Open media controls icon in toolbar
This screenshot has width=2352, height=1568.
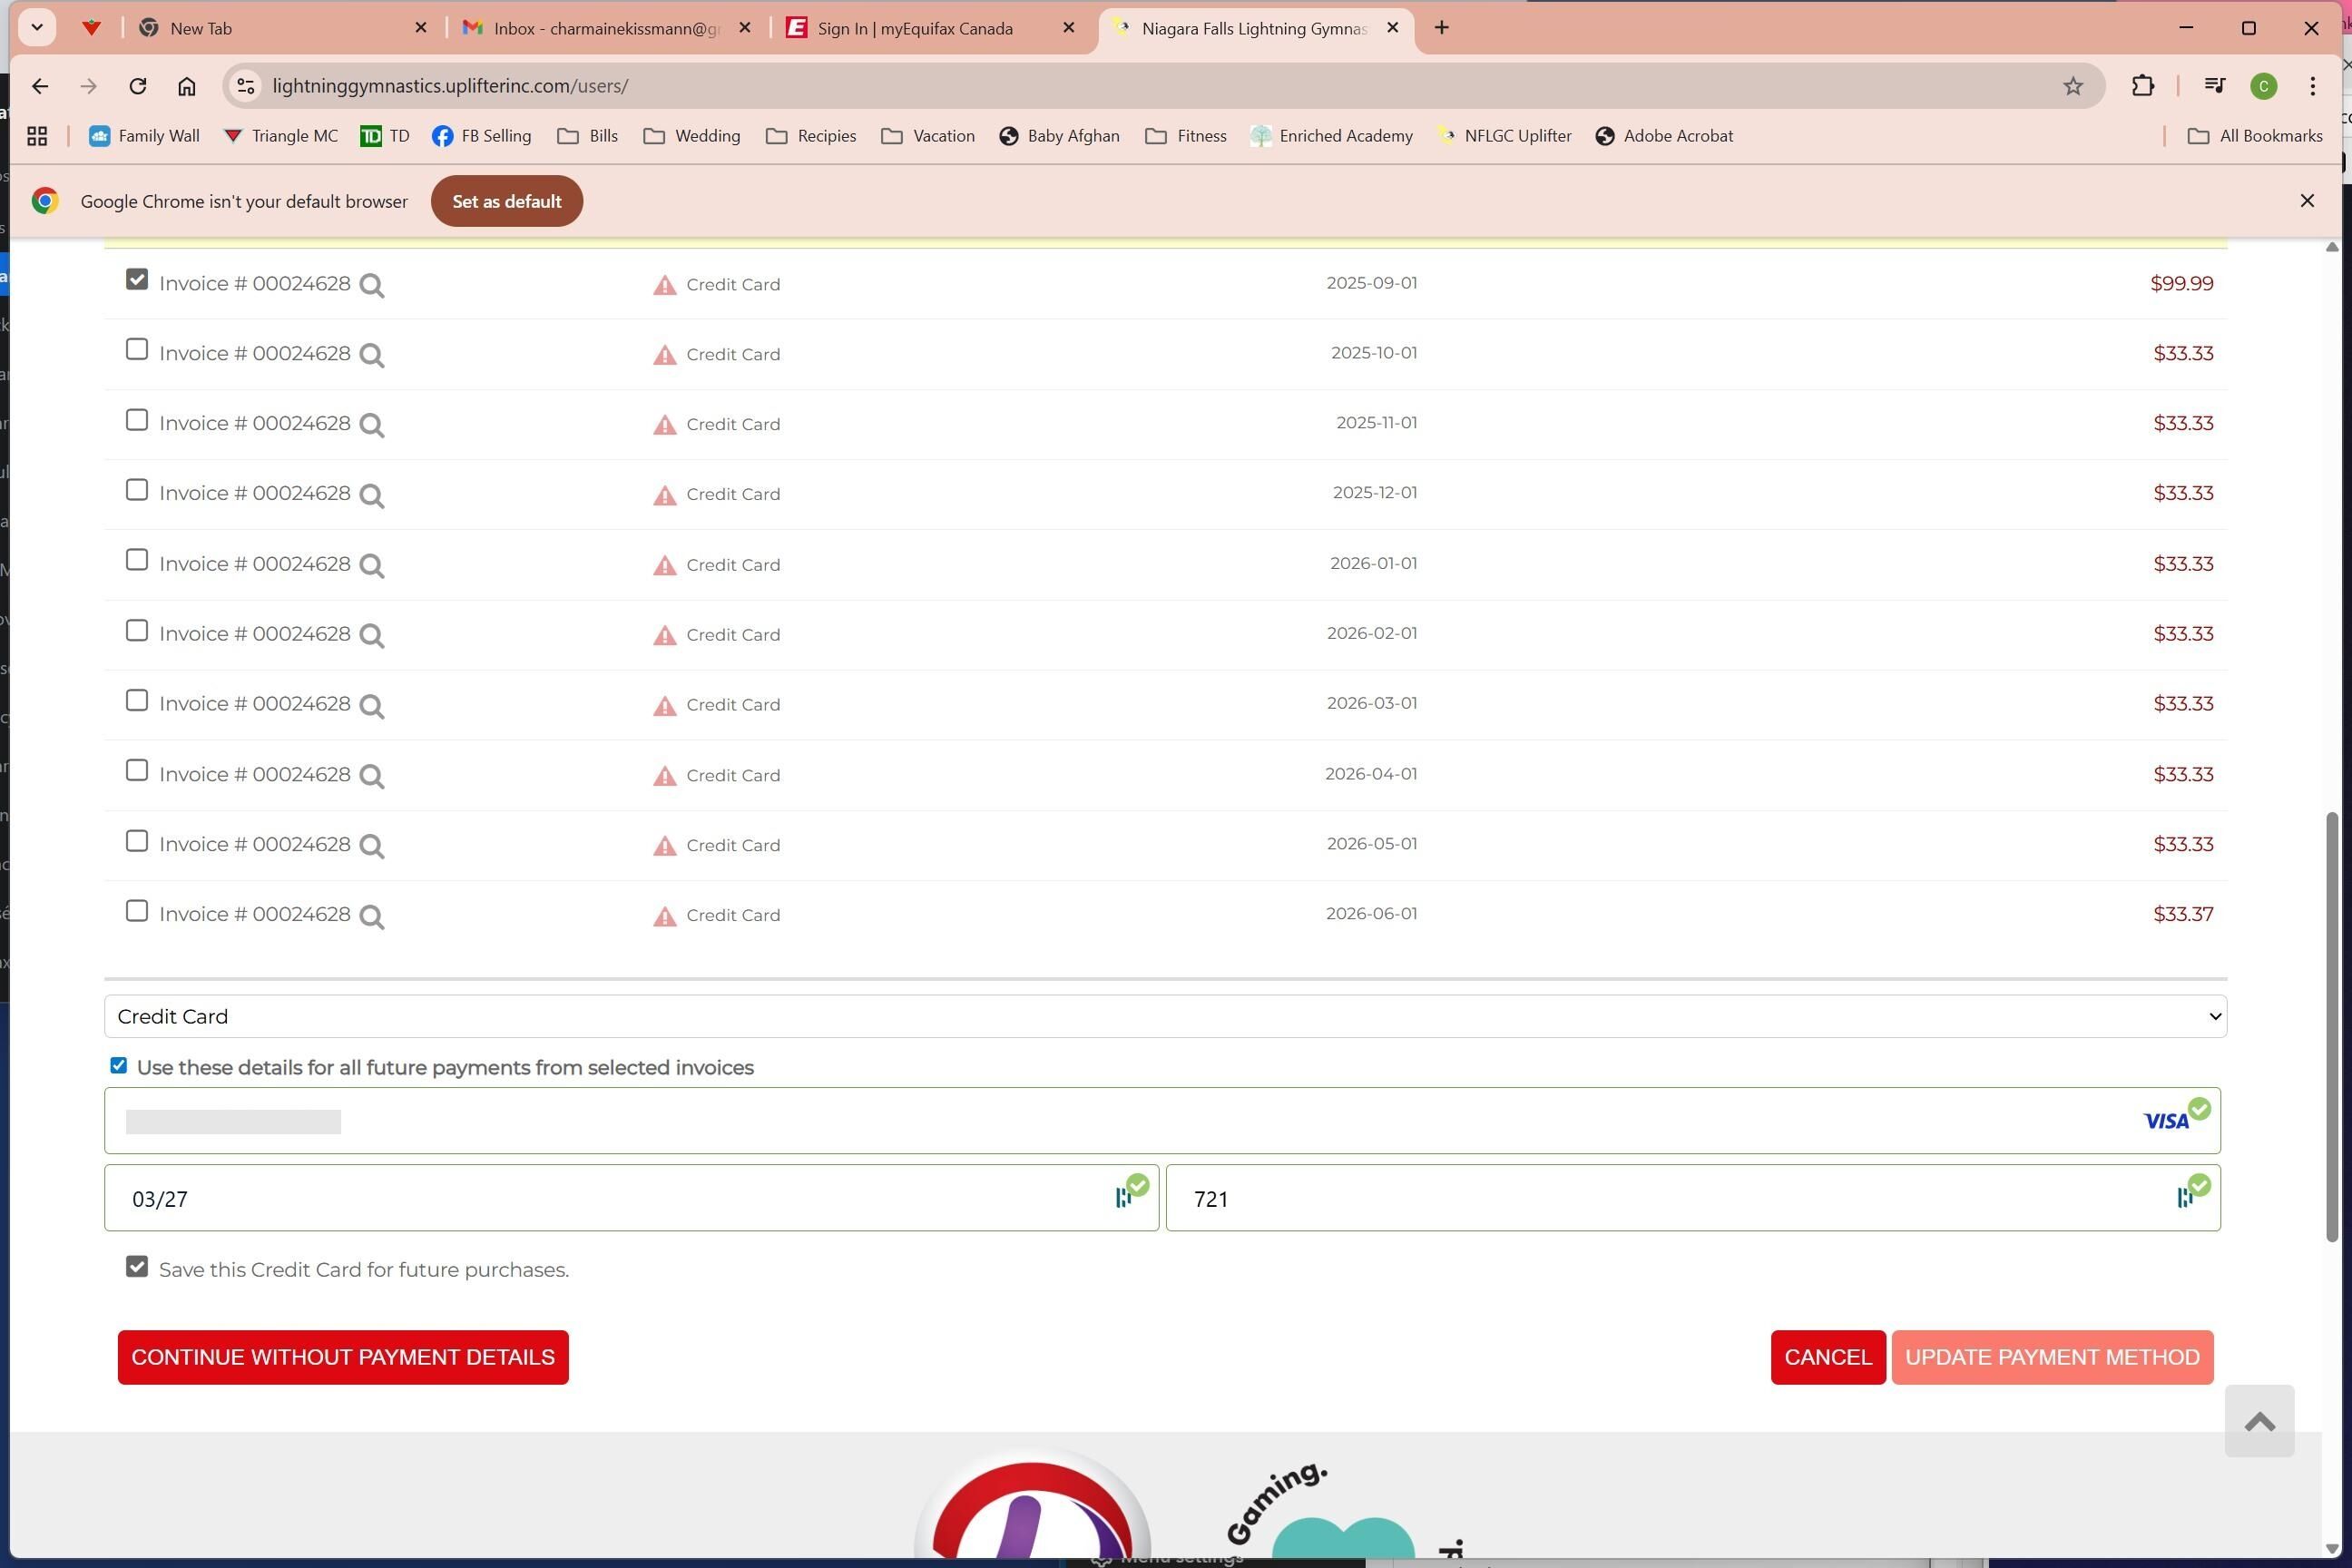[x=2214, y=86]
